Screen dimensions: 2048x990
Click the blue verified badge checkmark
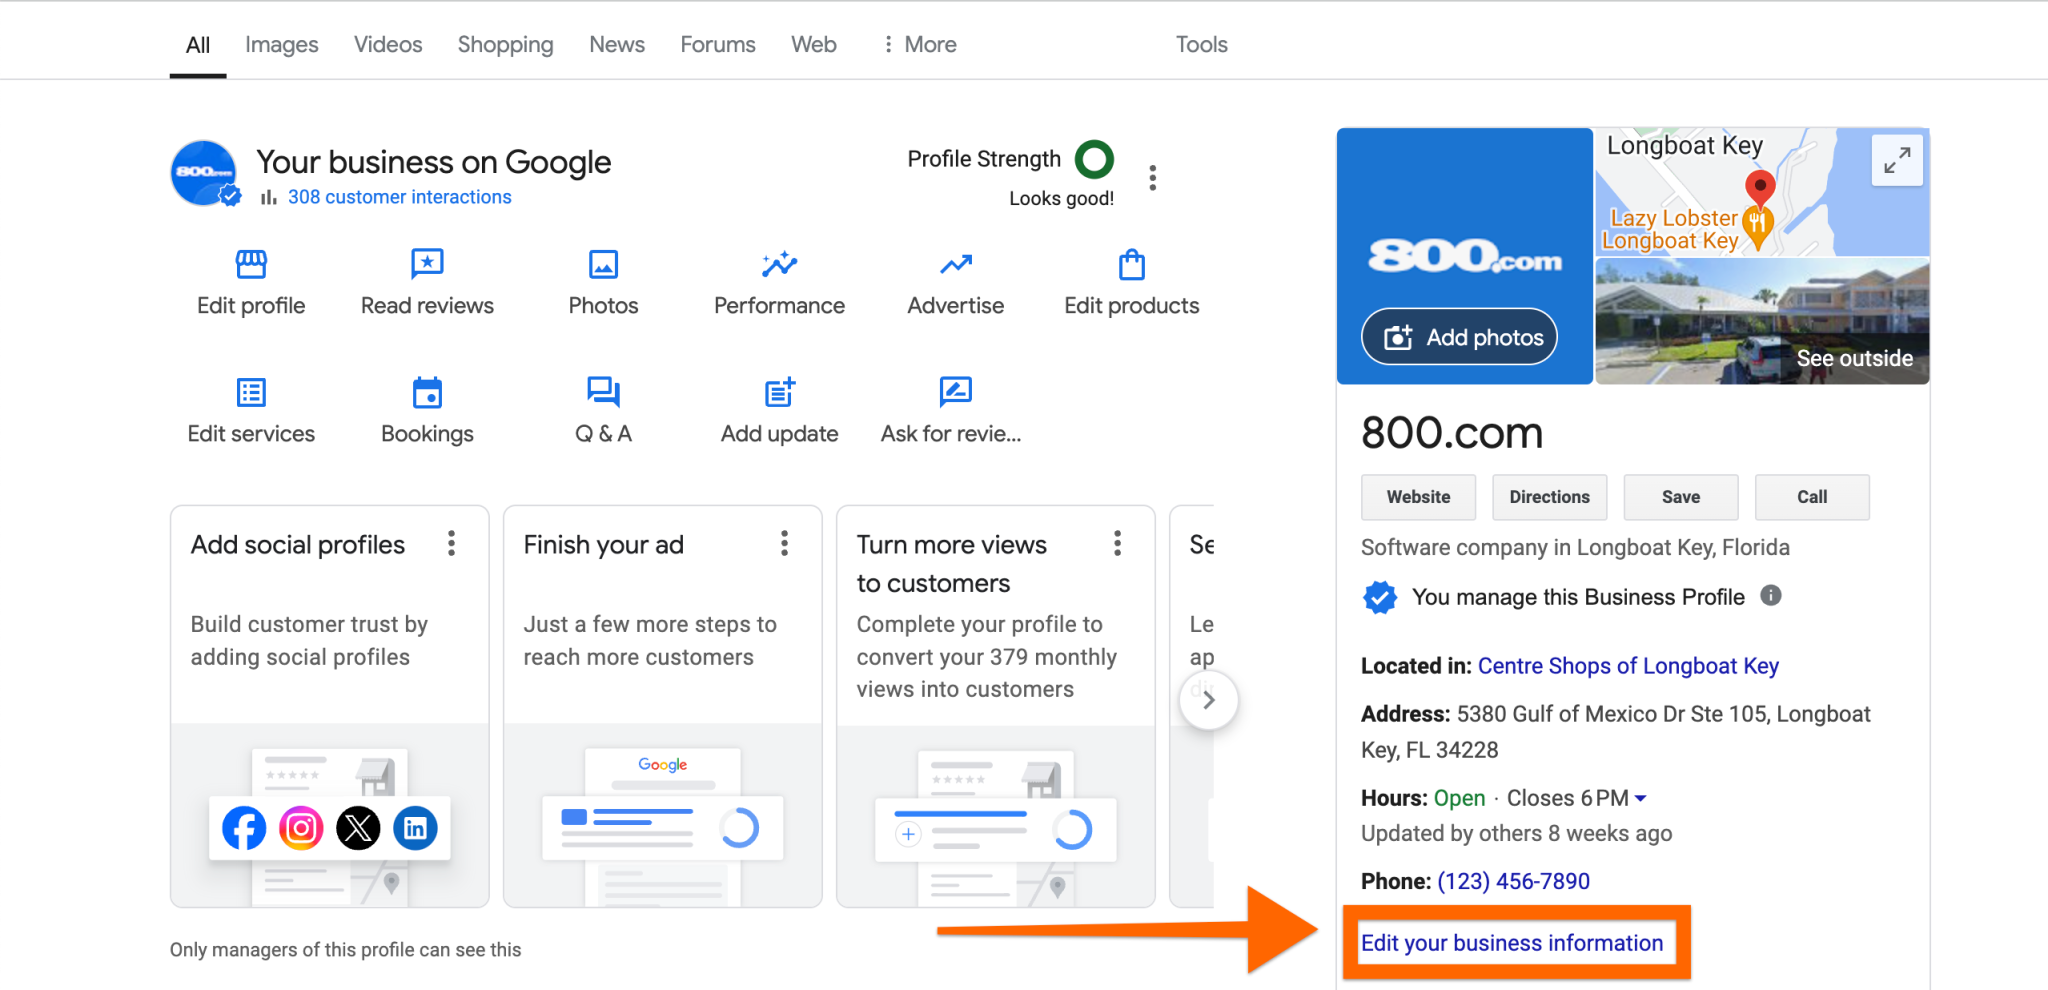point(1380,597)
